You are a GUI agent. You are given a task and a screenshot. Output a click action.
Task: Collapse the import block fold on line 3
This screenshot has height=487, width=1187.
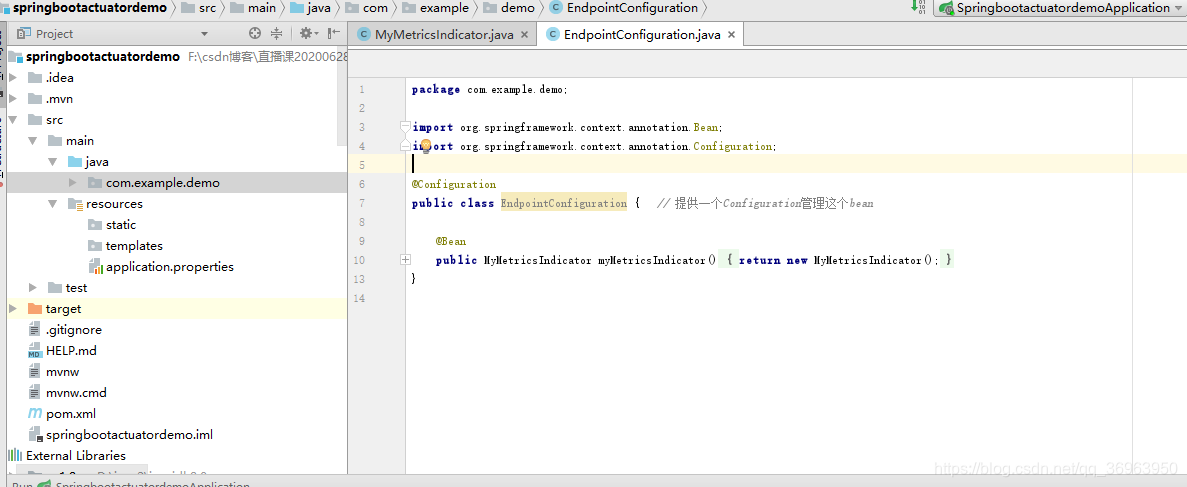[x=406, y=126]
